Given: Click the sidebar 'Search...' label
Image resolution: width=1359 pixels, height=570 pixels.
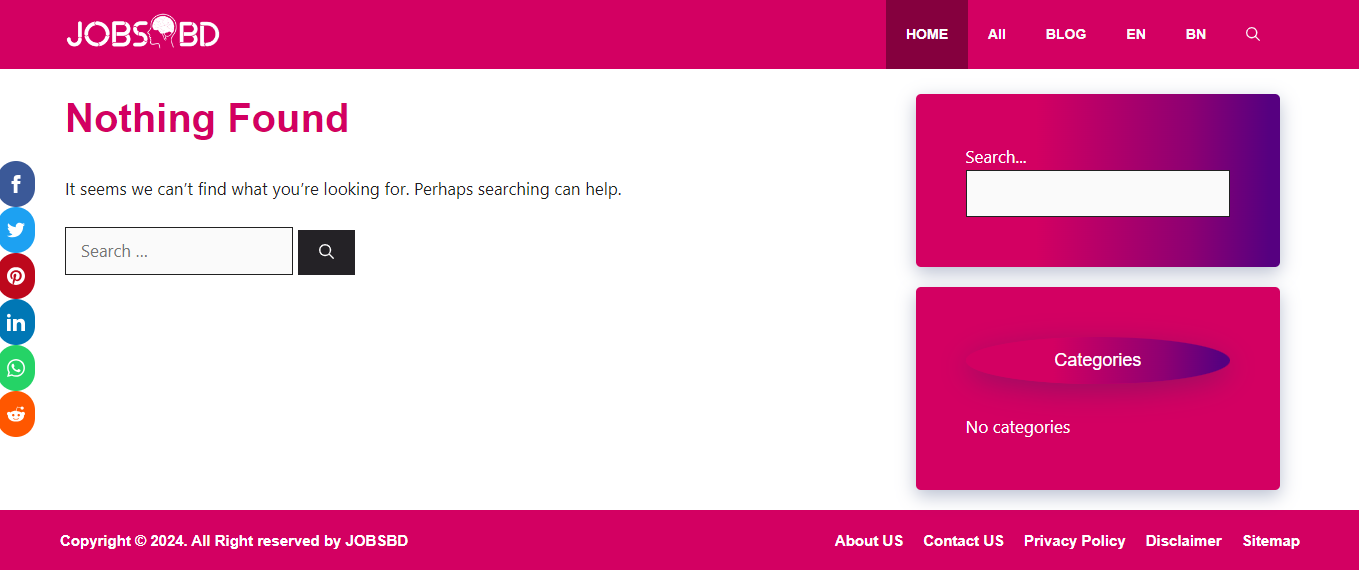Looking at the screenshot, I should point(996,157).
